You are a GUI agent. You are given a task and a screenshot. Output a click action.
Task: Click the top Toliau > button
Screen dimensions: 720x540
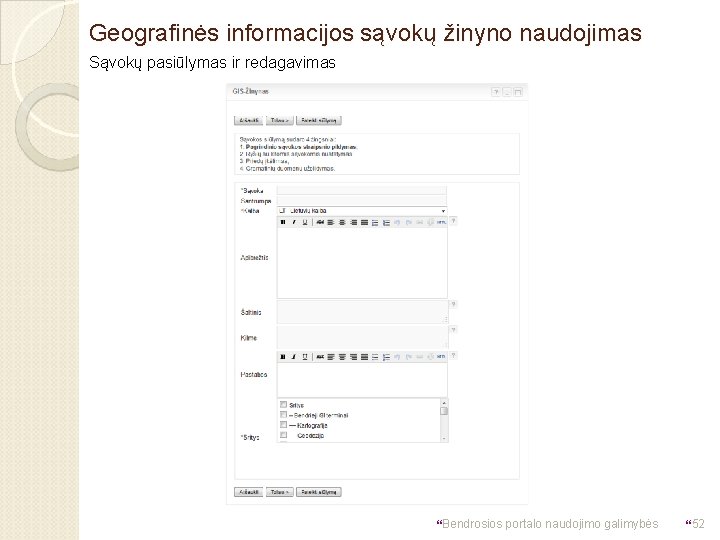coord(280,120)
